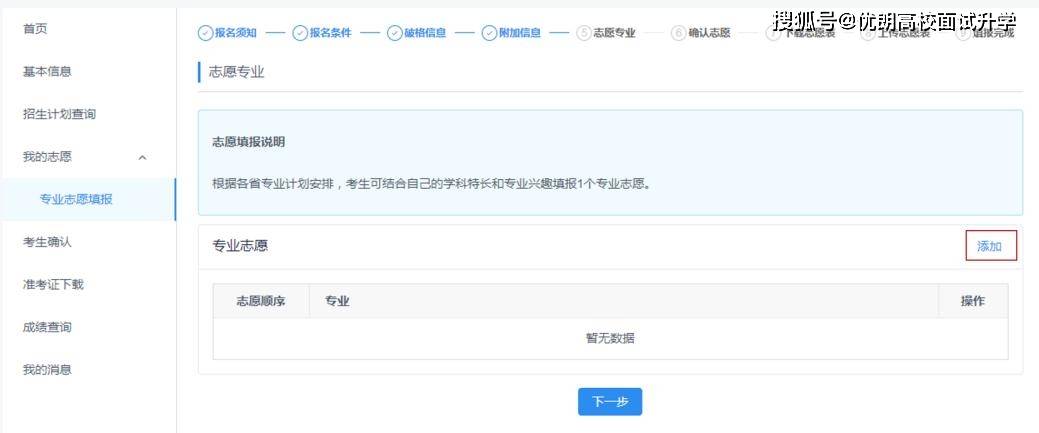Click the checkmark icon beside 报名条件 step

coord(299,33)
